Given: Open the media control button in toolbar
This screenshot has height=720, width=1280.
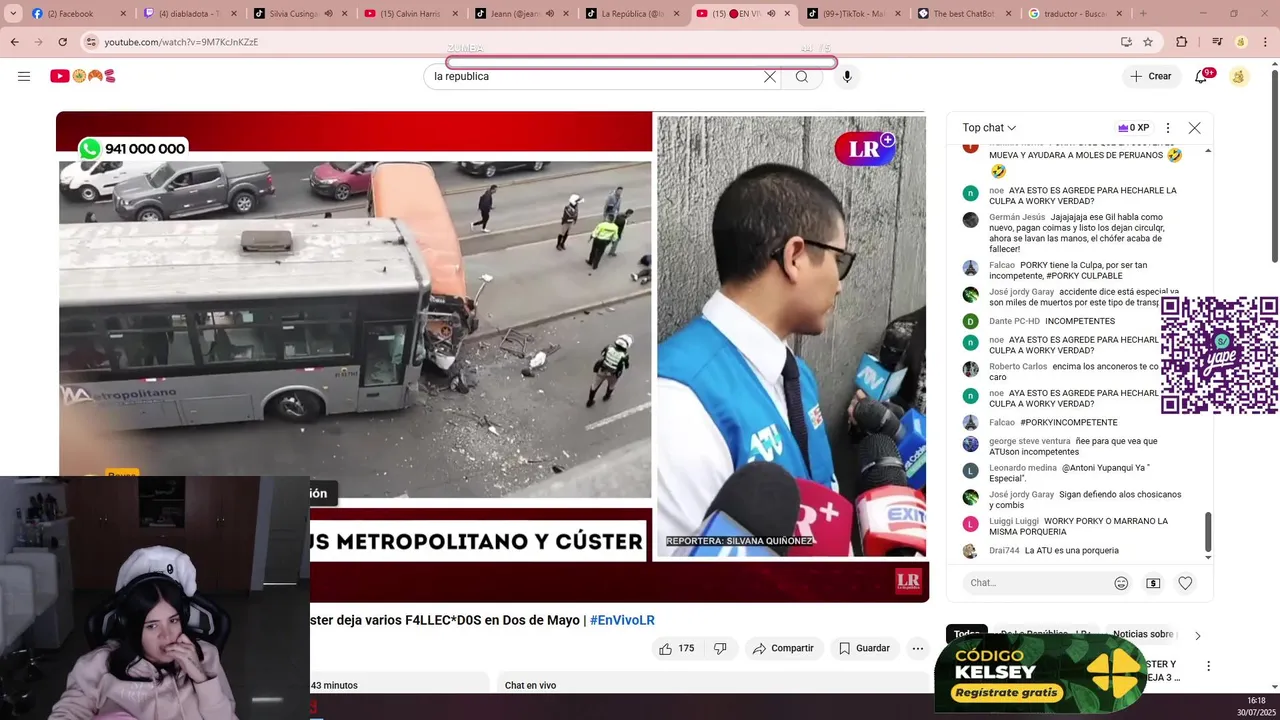Looking at the screenshot, I should 1217,42.
